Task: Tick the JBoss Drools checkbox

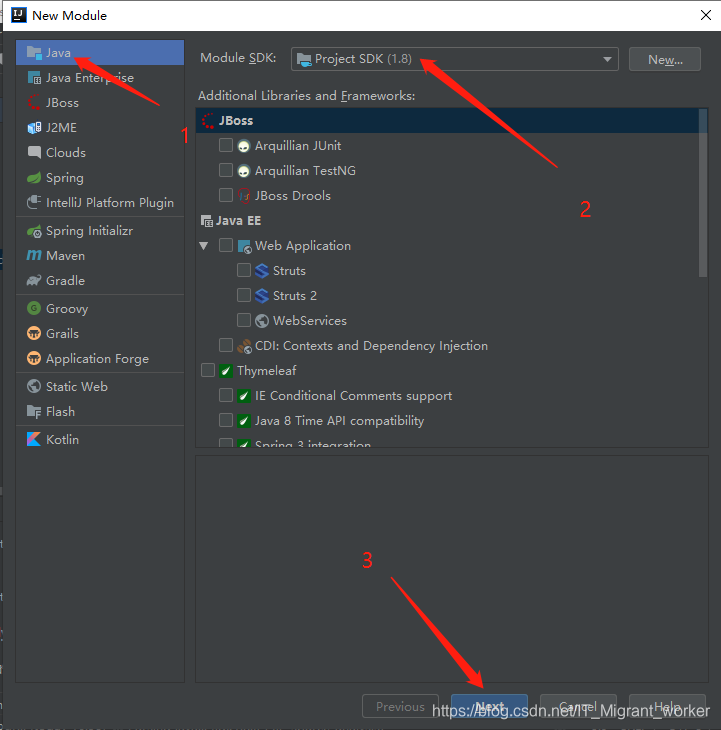Action: coord(226,195)
